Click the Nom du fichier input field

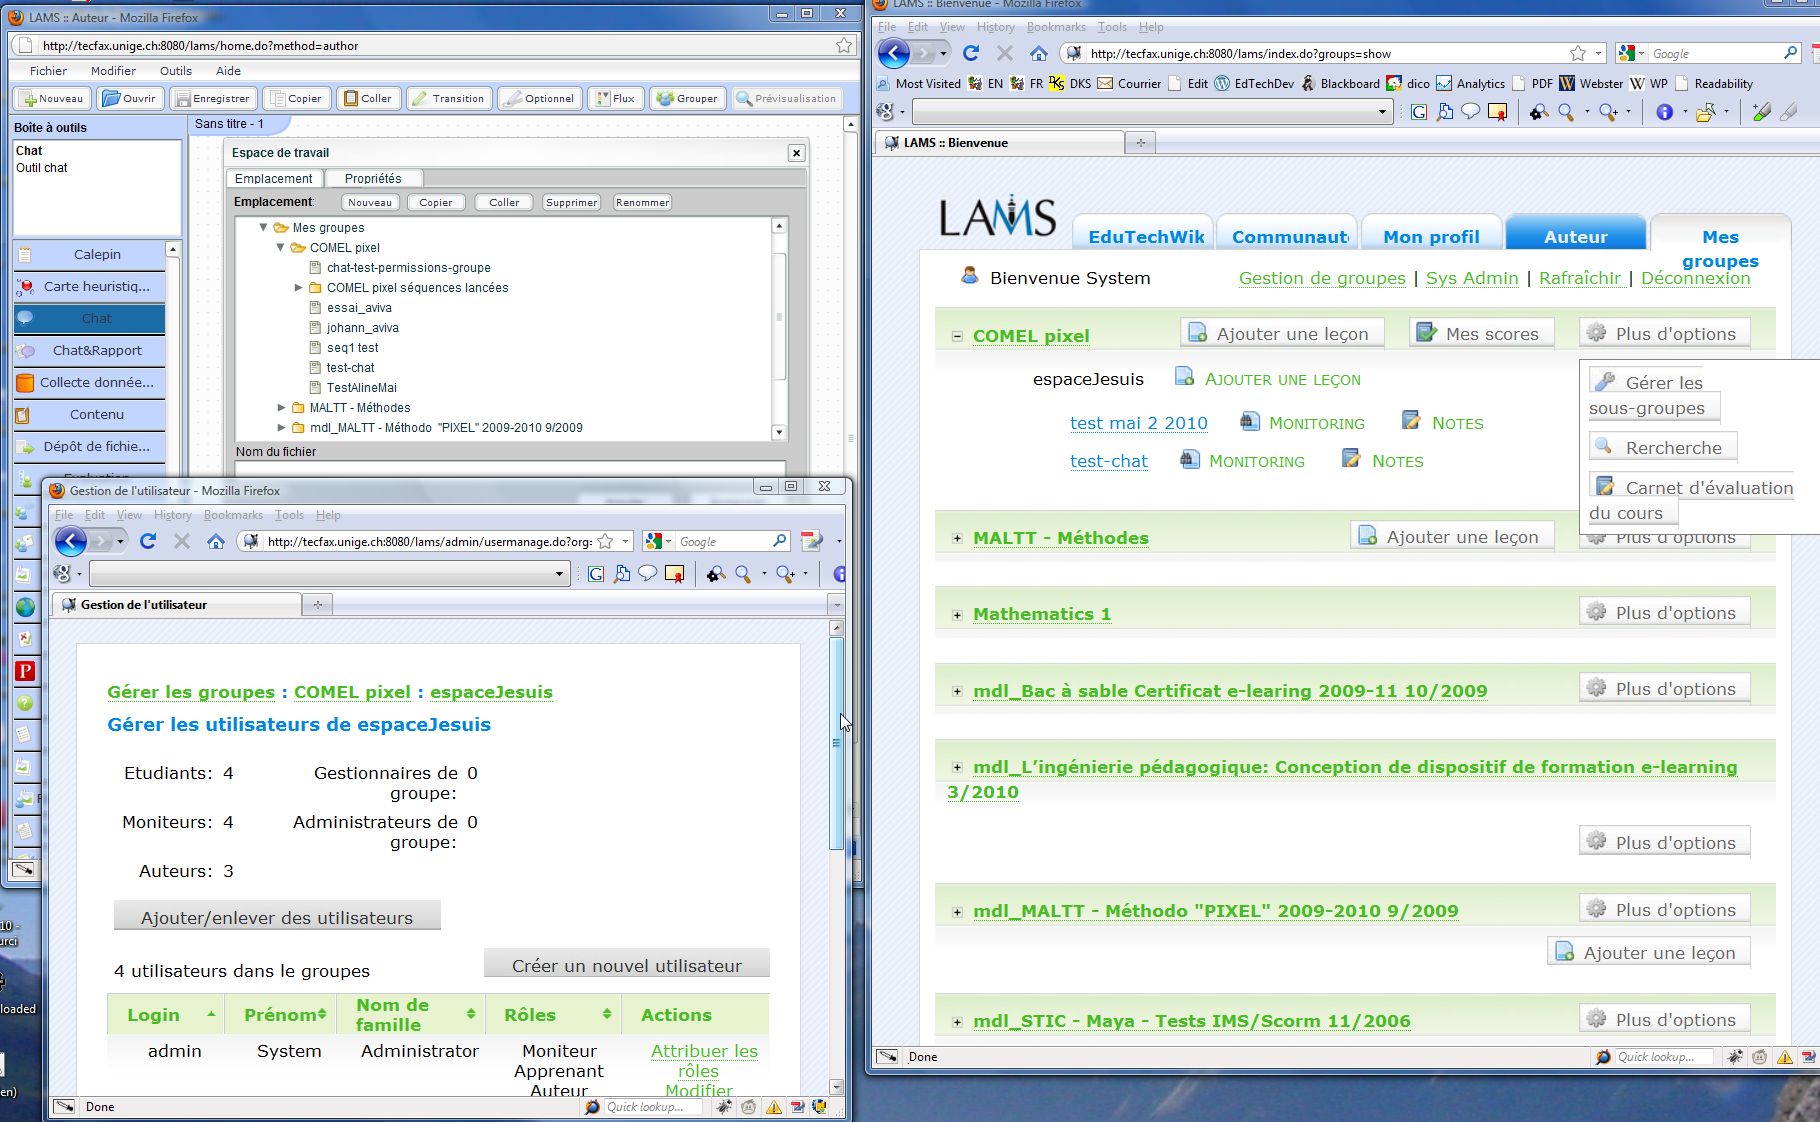pyautogui.click(x=510, y=468)
